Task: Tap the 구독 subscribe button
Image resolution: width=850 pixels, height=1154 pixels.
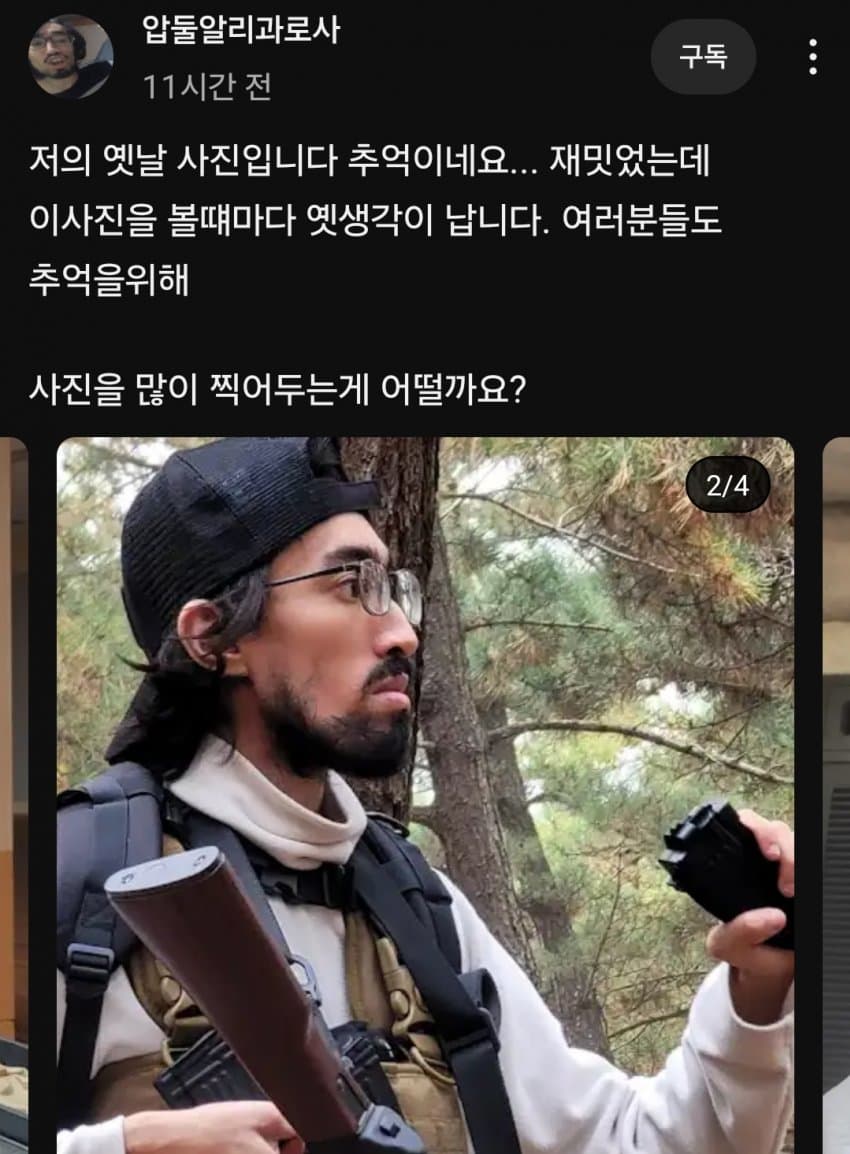Action: (703, 57)
